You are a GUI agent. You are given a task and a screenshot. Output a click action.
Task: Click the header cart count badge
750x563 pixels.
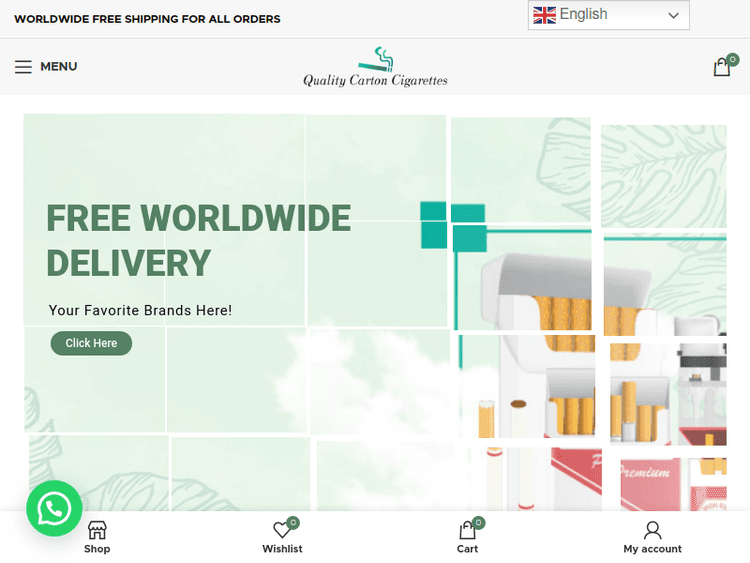[x=733, y=59]
